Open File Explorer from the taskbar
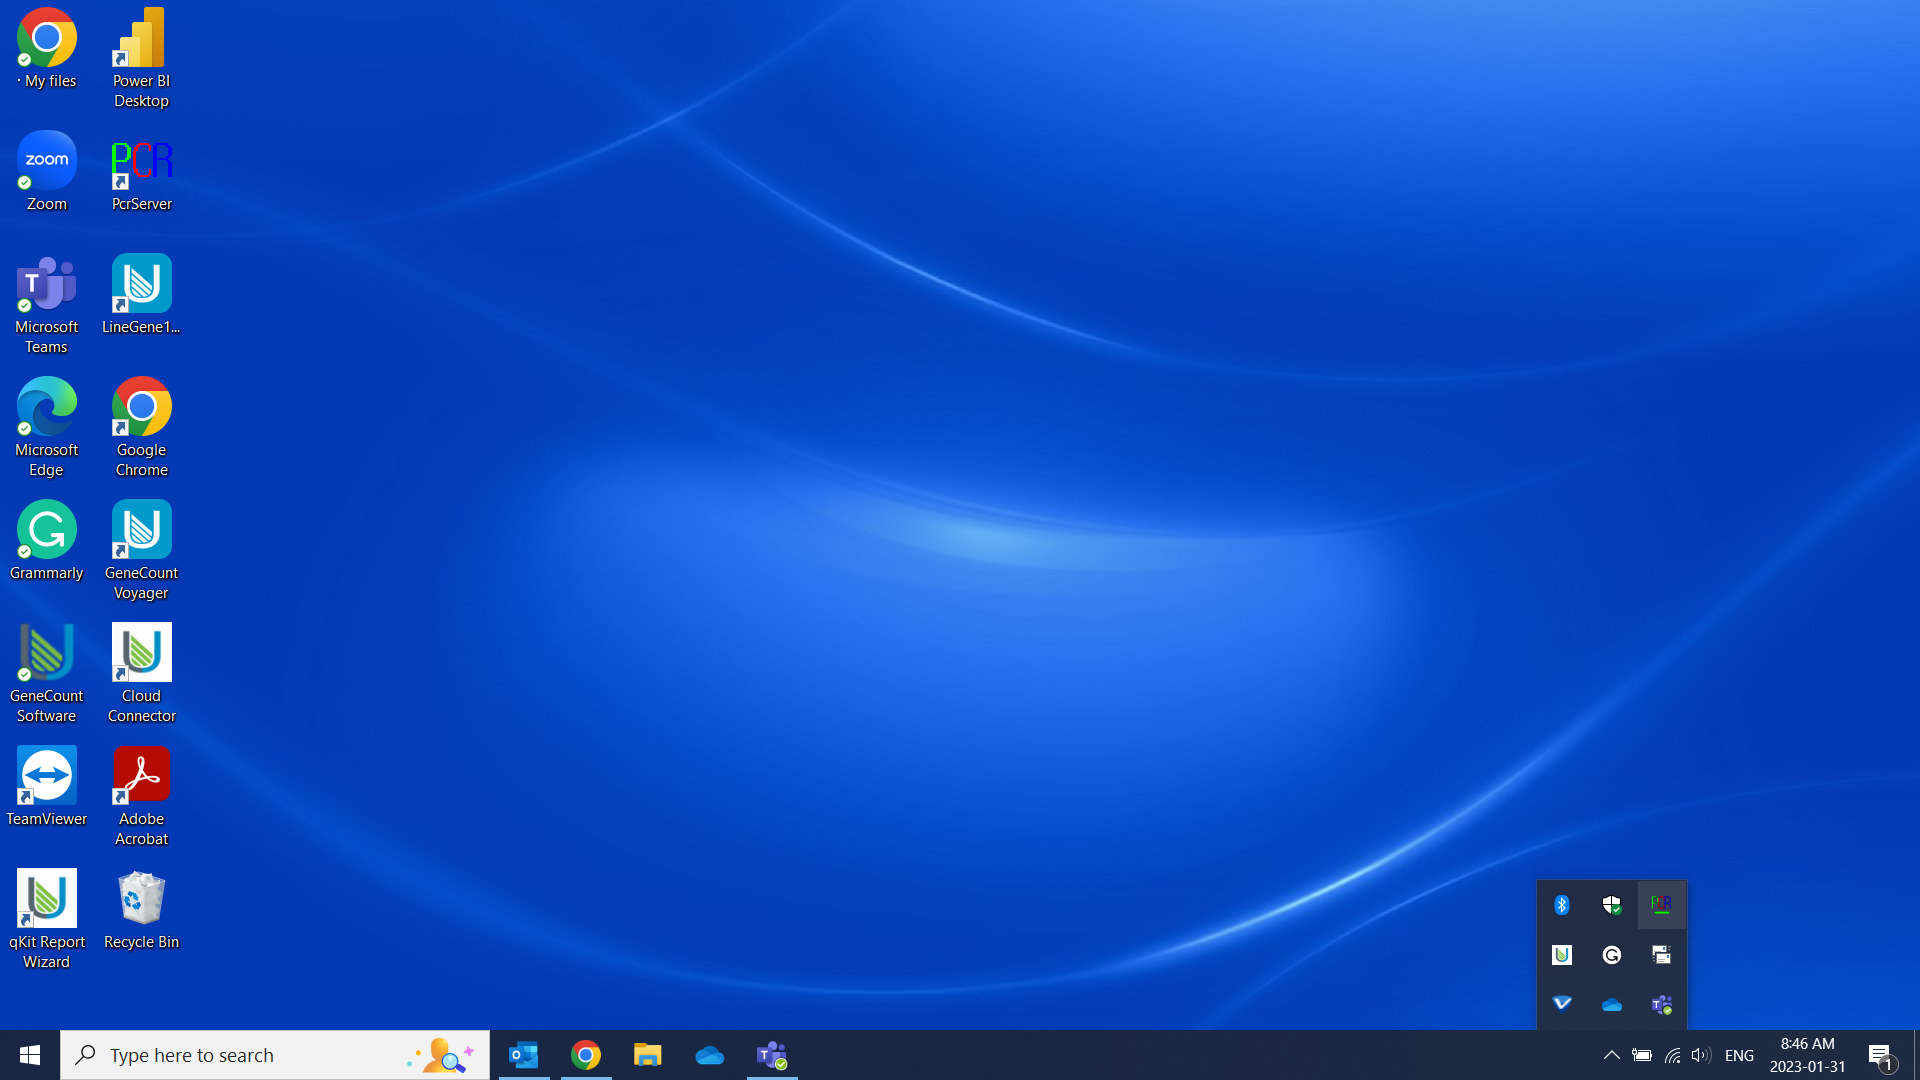1920x1080 pixels. point(648,1055)
